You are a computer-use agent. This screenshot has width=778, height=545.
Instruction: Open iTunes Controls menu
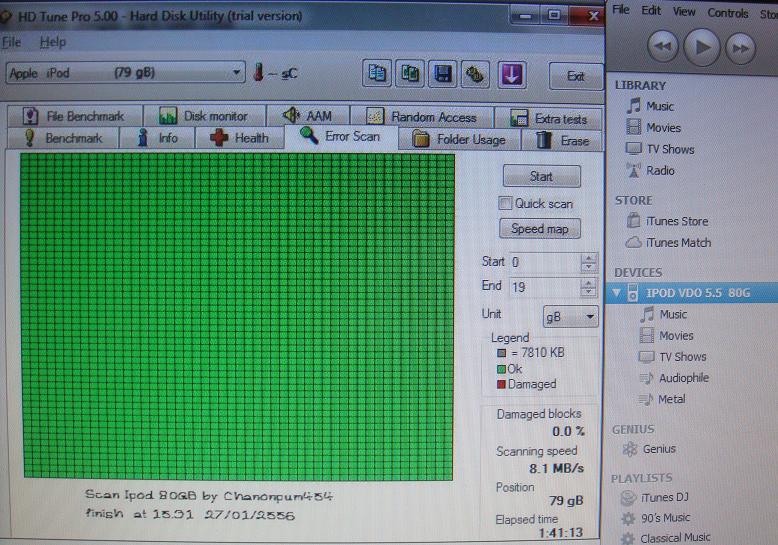pyautogui.click(x=727, y=13)
